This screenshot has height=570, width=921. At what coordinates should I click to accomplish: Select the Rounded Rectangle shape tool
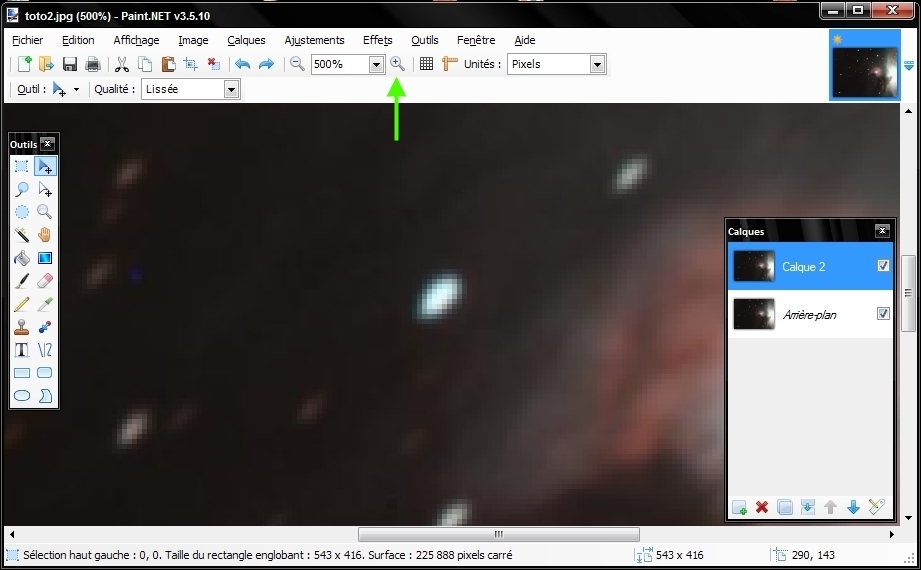[x=45, y=373]
